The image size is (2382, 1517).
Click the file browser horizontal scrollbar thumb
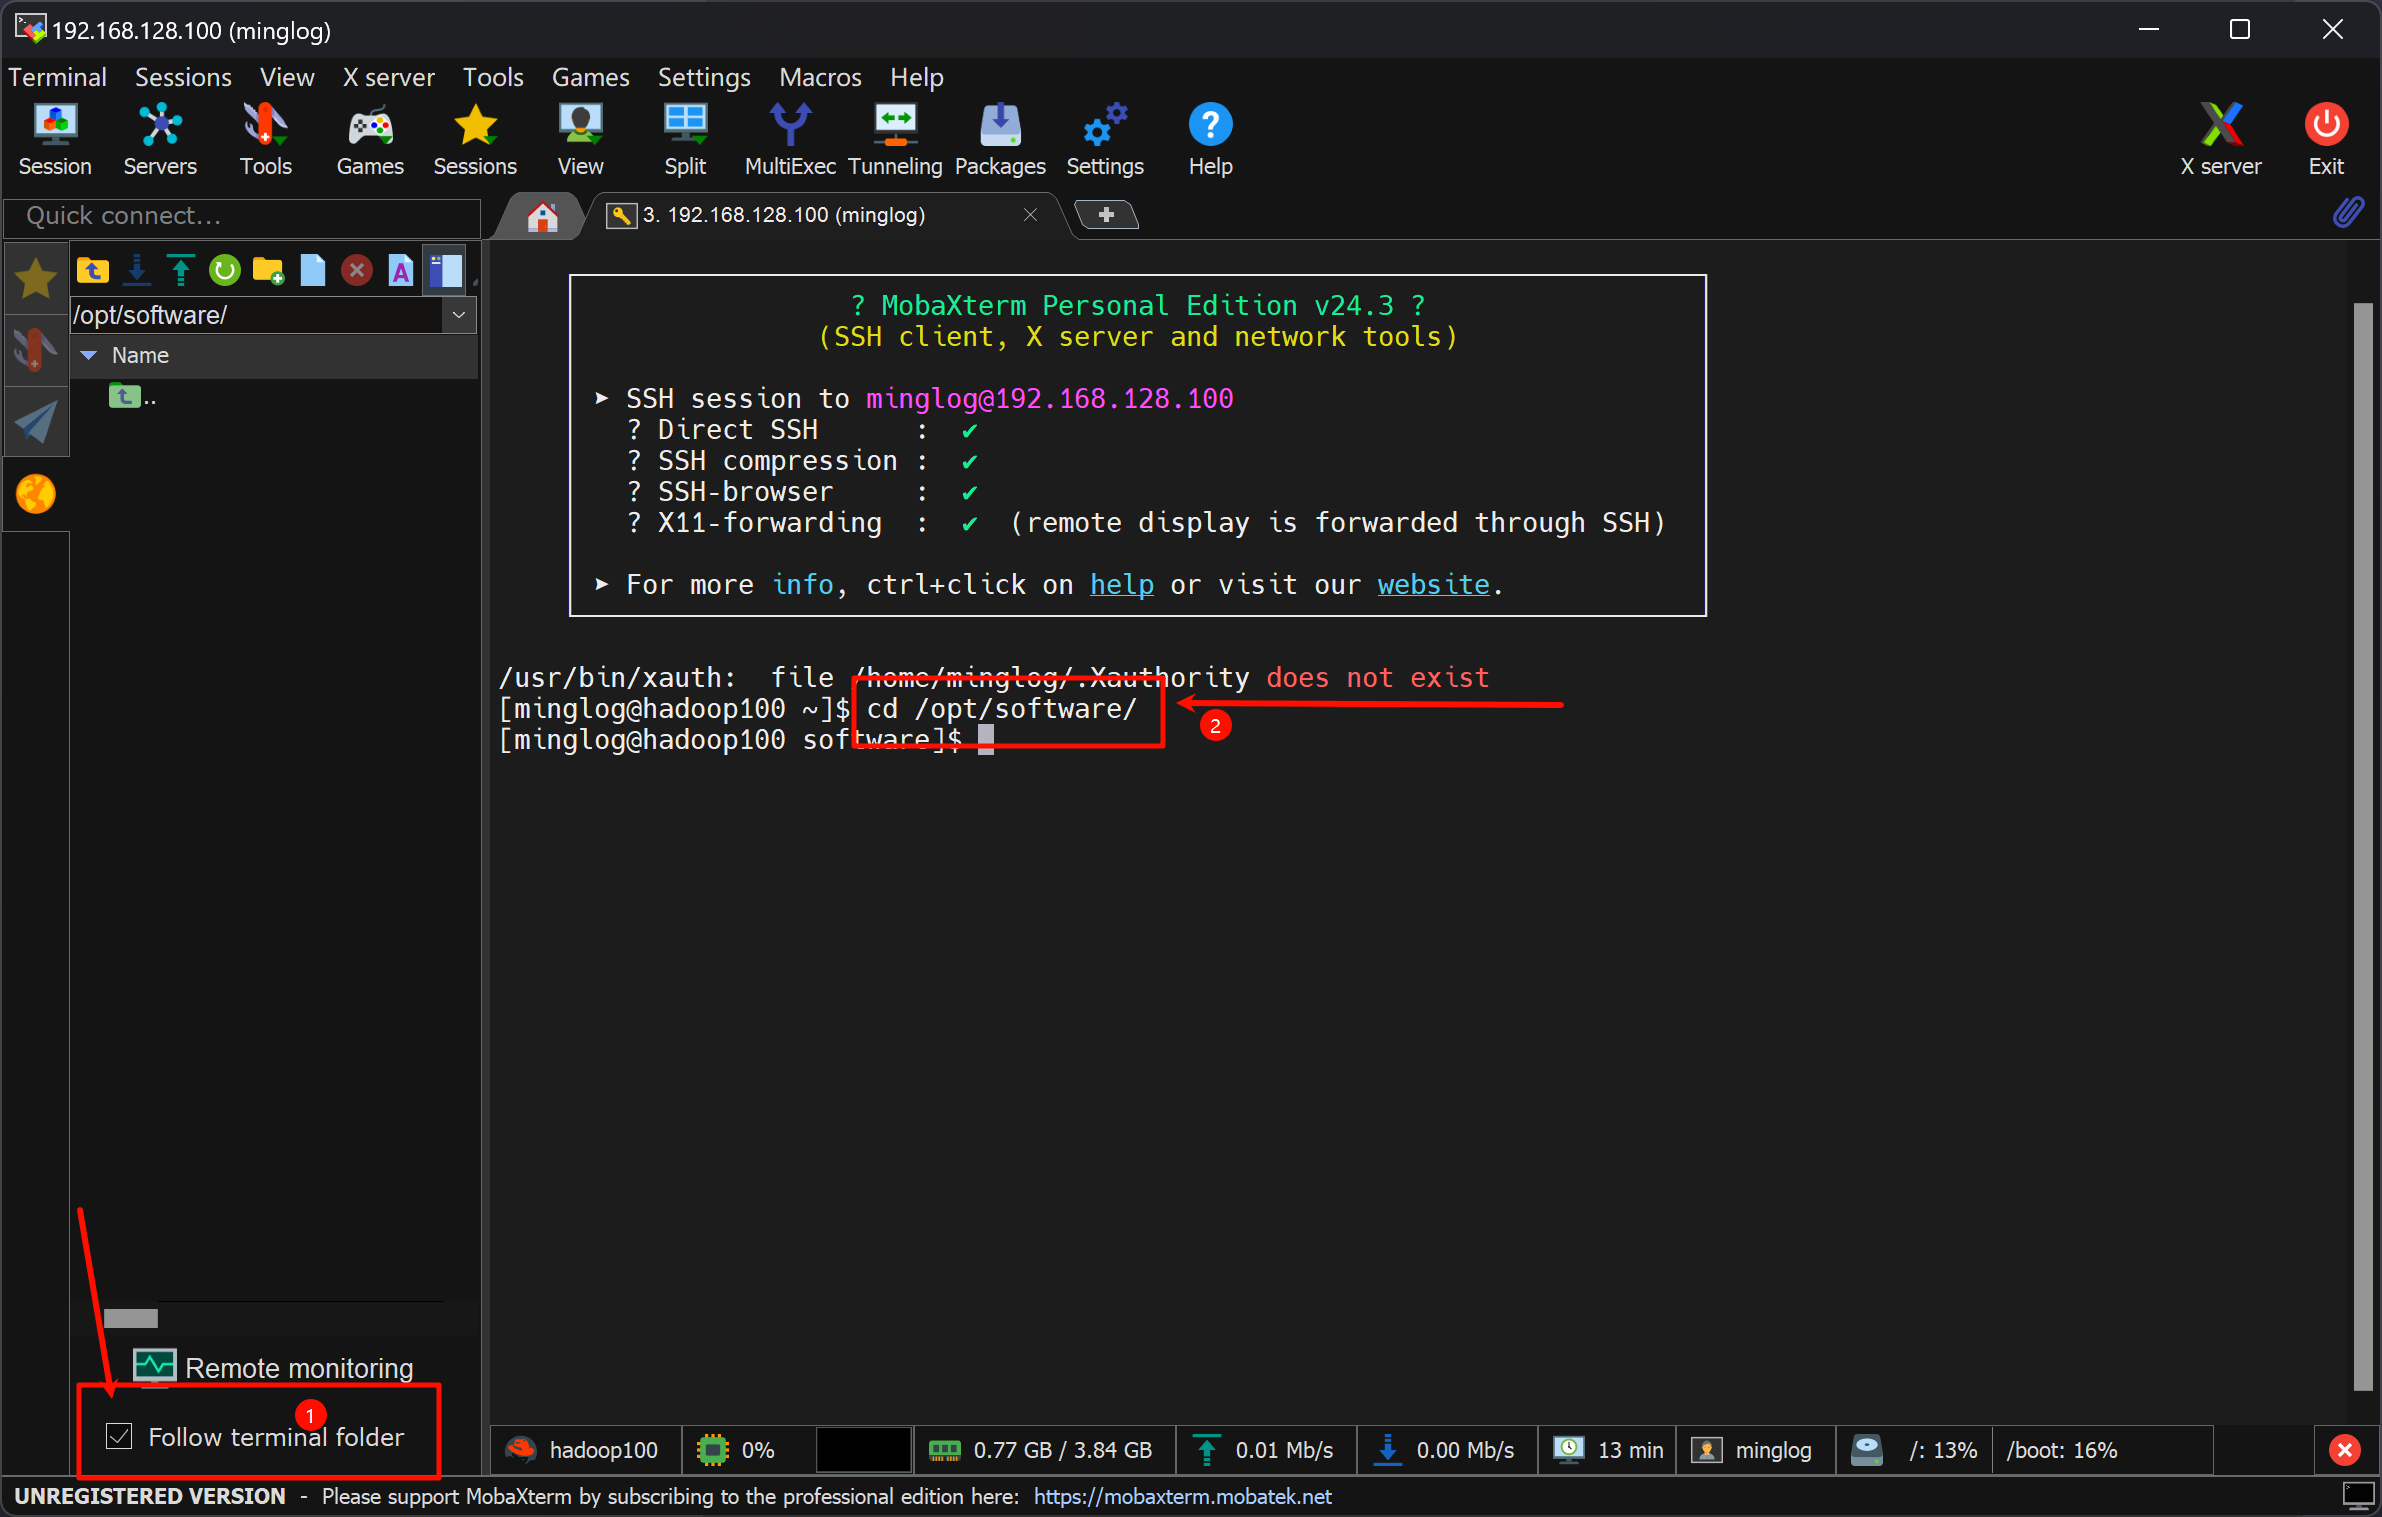131,1318
